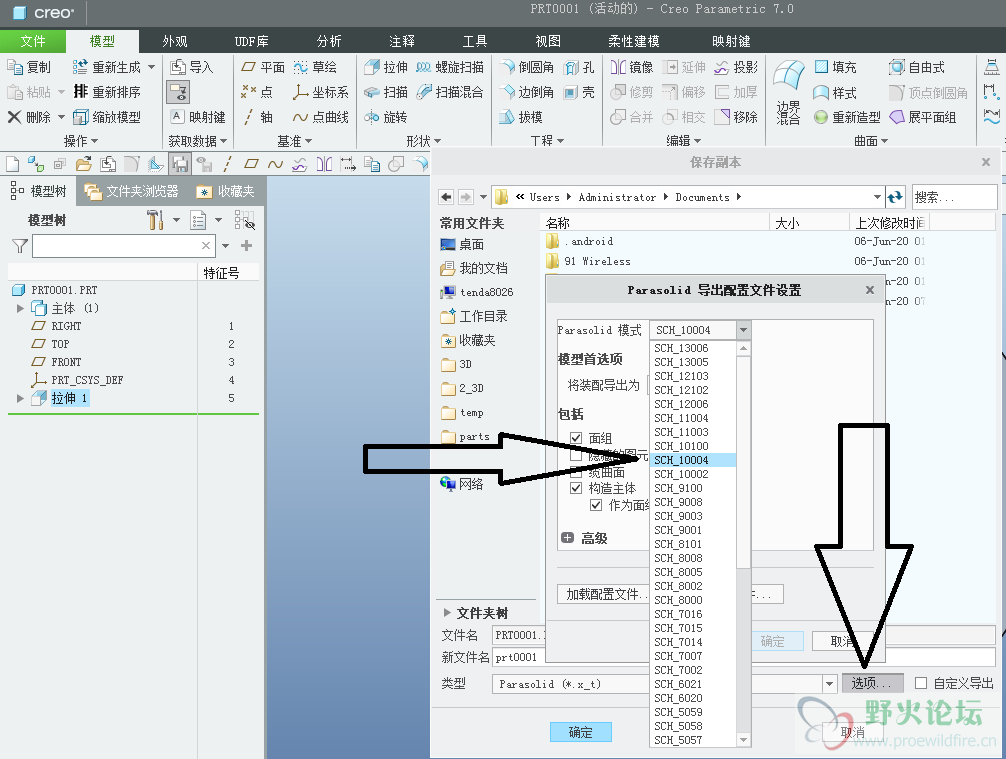Click the model tree filter field

(123, 246)
